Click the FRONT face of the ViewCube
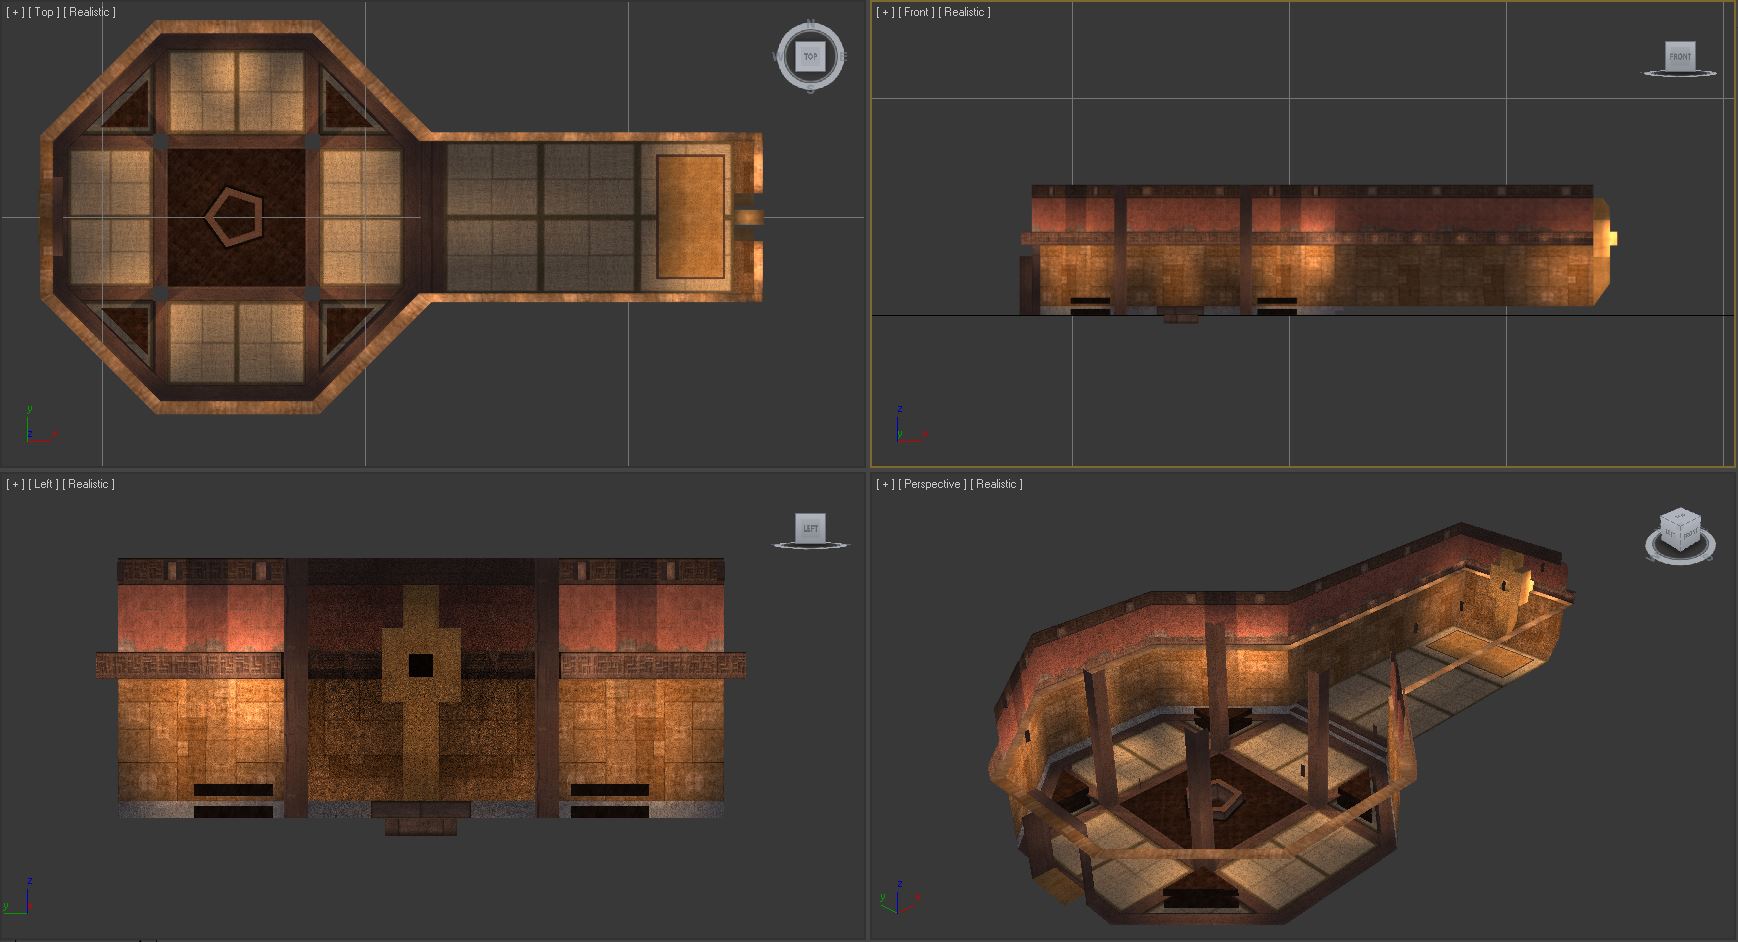Image resolution: width=1738 pixels, height=942 pixels. 1680,56
